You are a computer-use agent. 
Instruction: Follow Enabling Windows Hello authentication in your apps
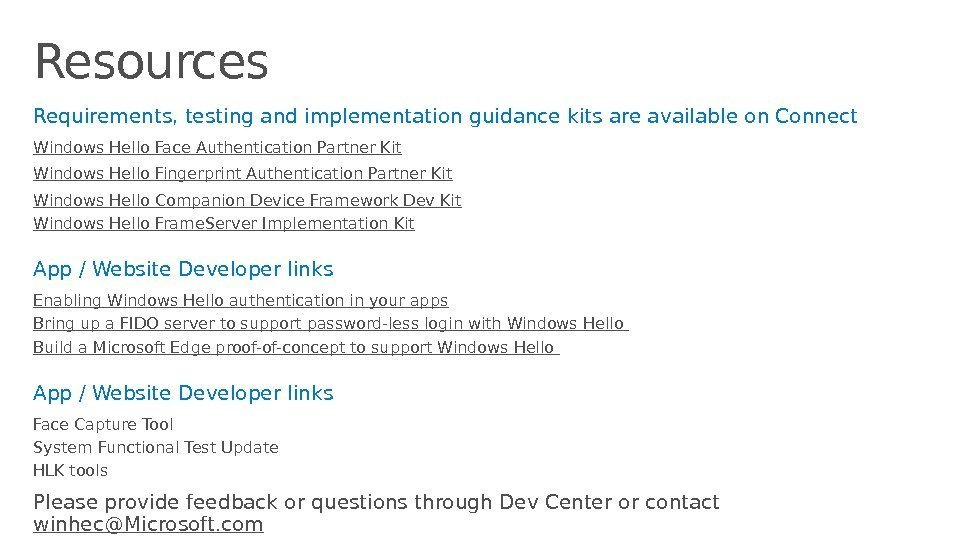240,300
